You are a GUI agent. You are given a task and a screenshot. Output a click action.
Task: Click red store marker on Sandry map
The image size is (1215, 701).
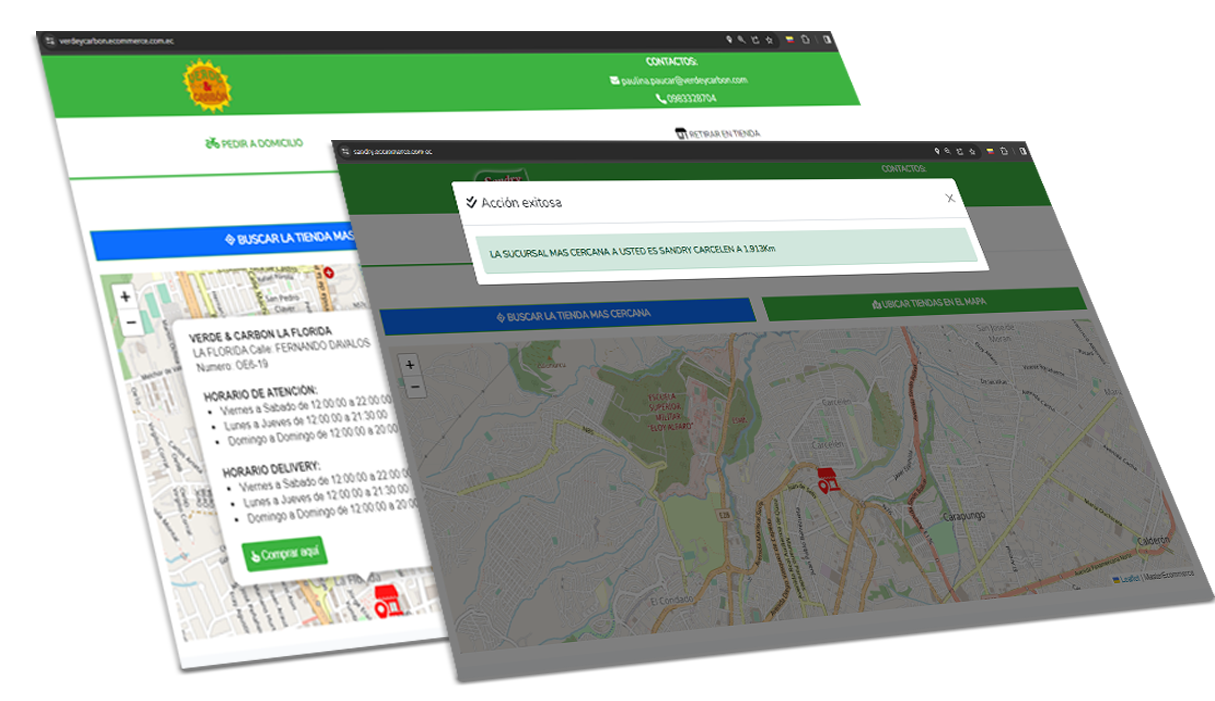coord(827,480)
